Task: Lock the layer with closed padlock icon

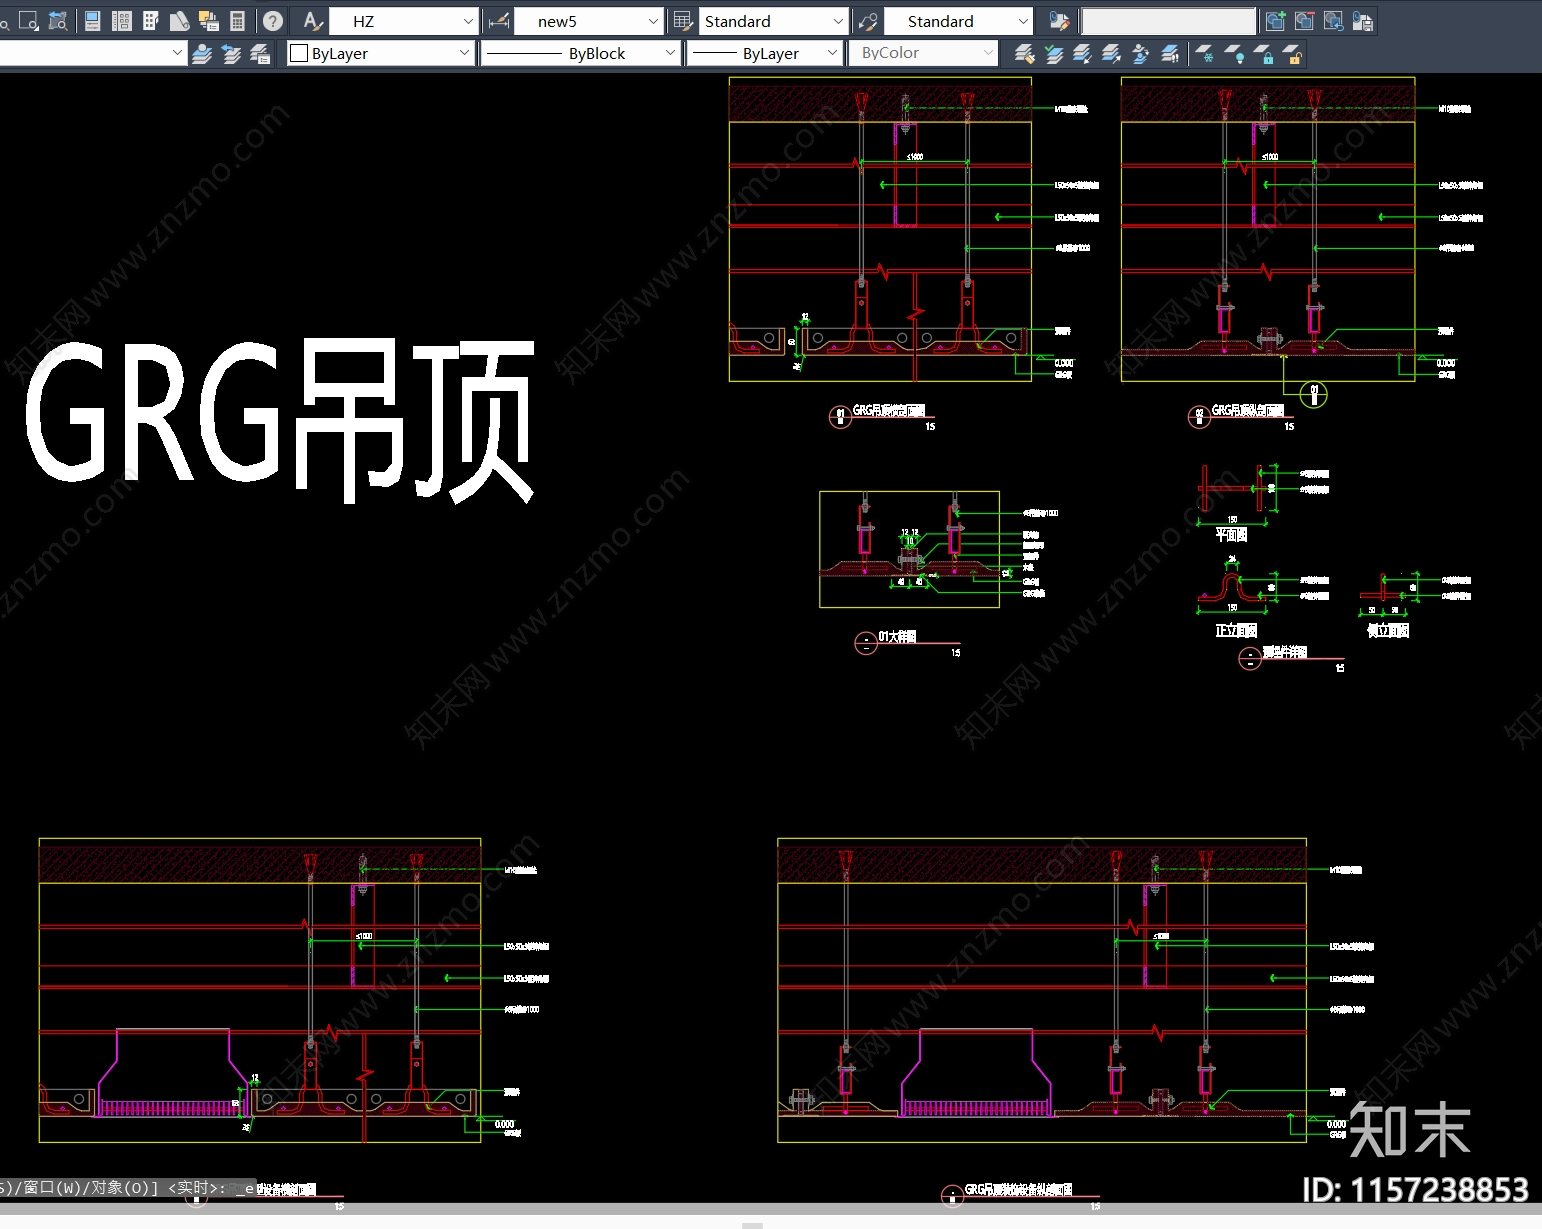Action: coord(1264,54)
